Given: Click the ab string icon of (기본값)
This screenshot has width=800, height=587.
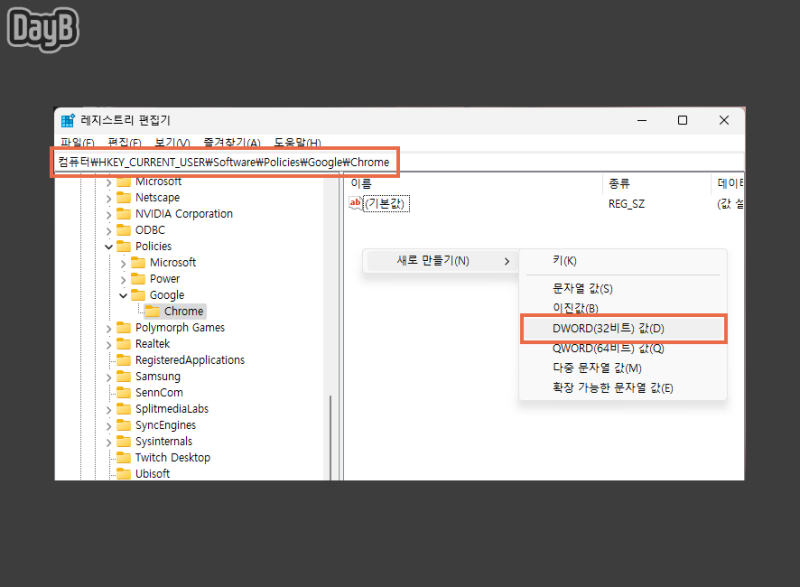Looking at the screenshot, I should point(355,203).
